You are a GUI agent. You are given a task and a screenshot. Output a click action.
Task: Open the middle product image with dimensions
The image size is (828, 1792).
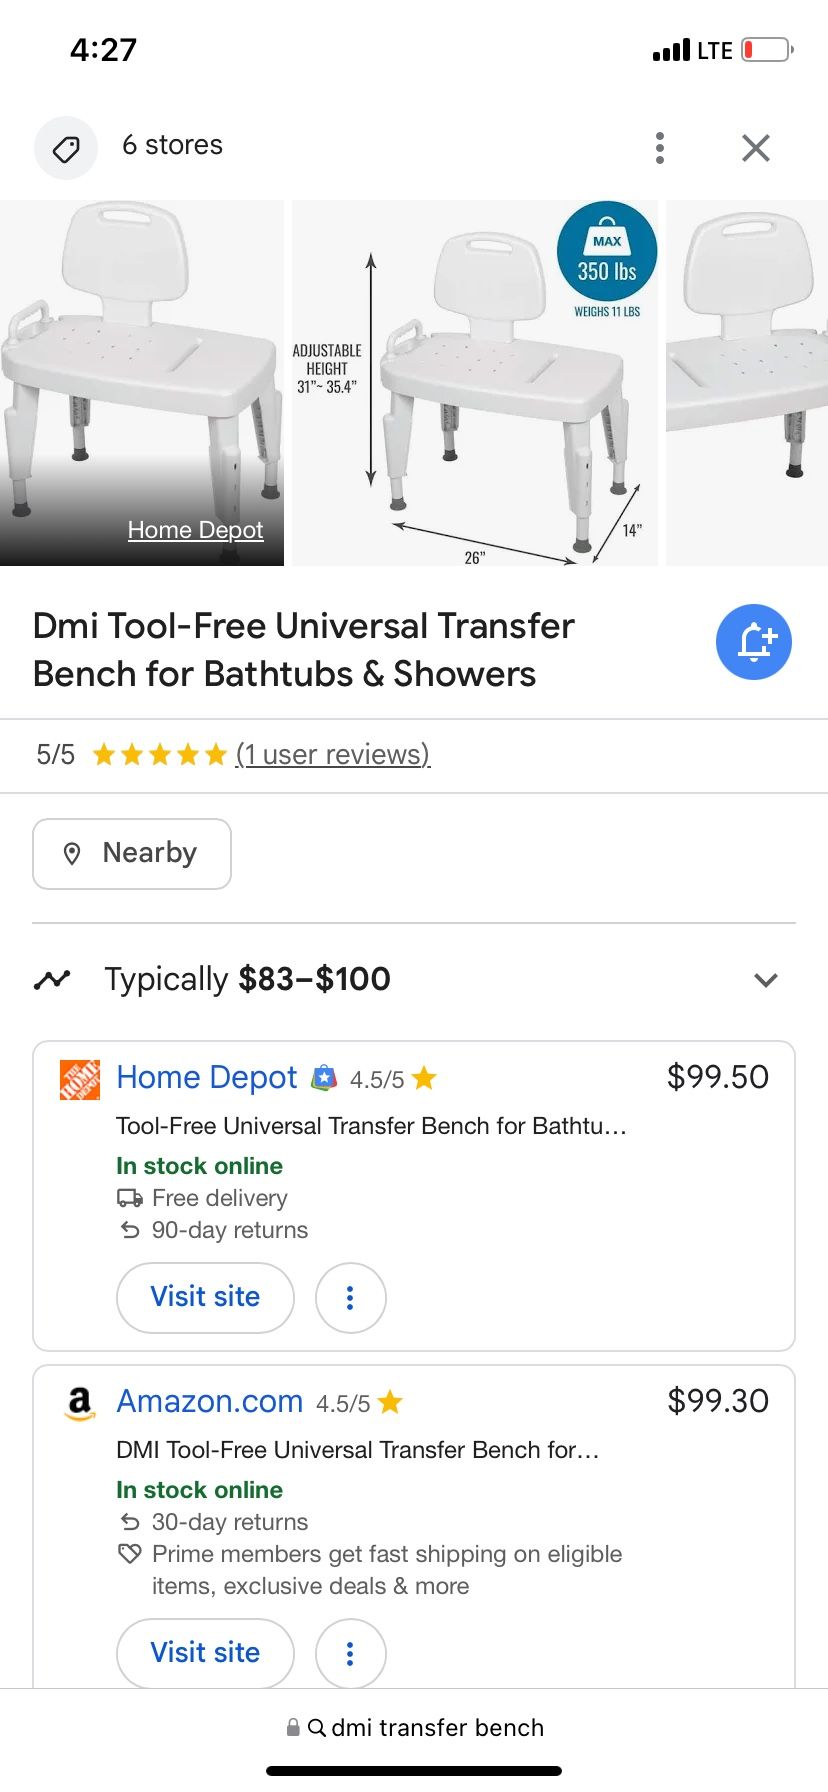pyautogui.click(x=475, y=382)
